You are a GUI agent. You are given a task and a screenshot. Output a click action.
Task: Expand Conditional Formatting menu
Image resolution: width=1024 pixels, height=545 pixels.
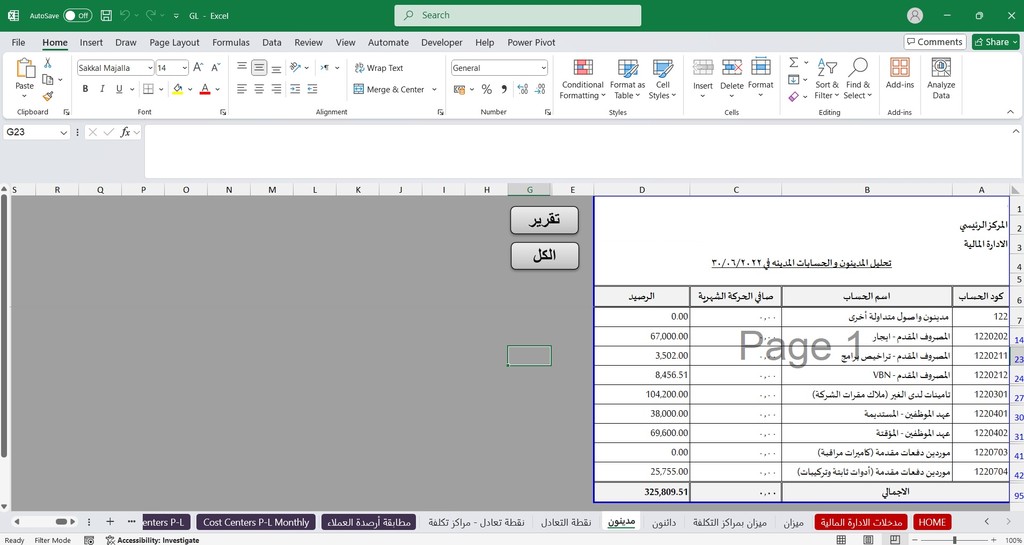click(583, 78)
